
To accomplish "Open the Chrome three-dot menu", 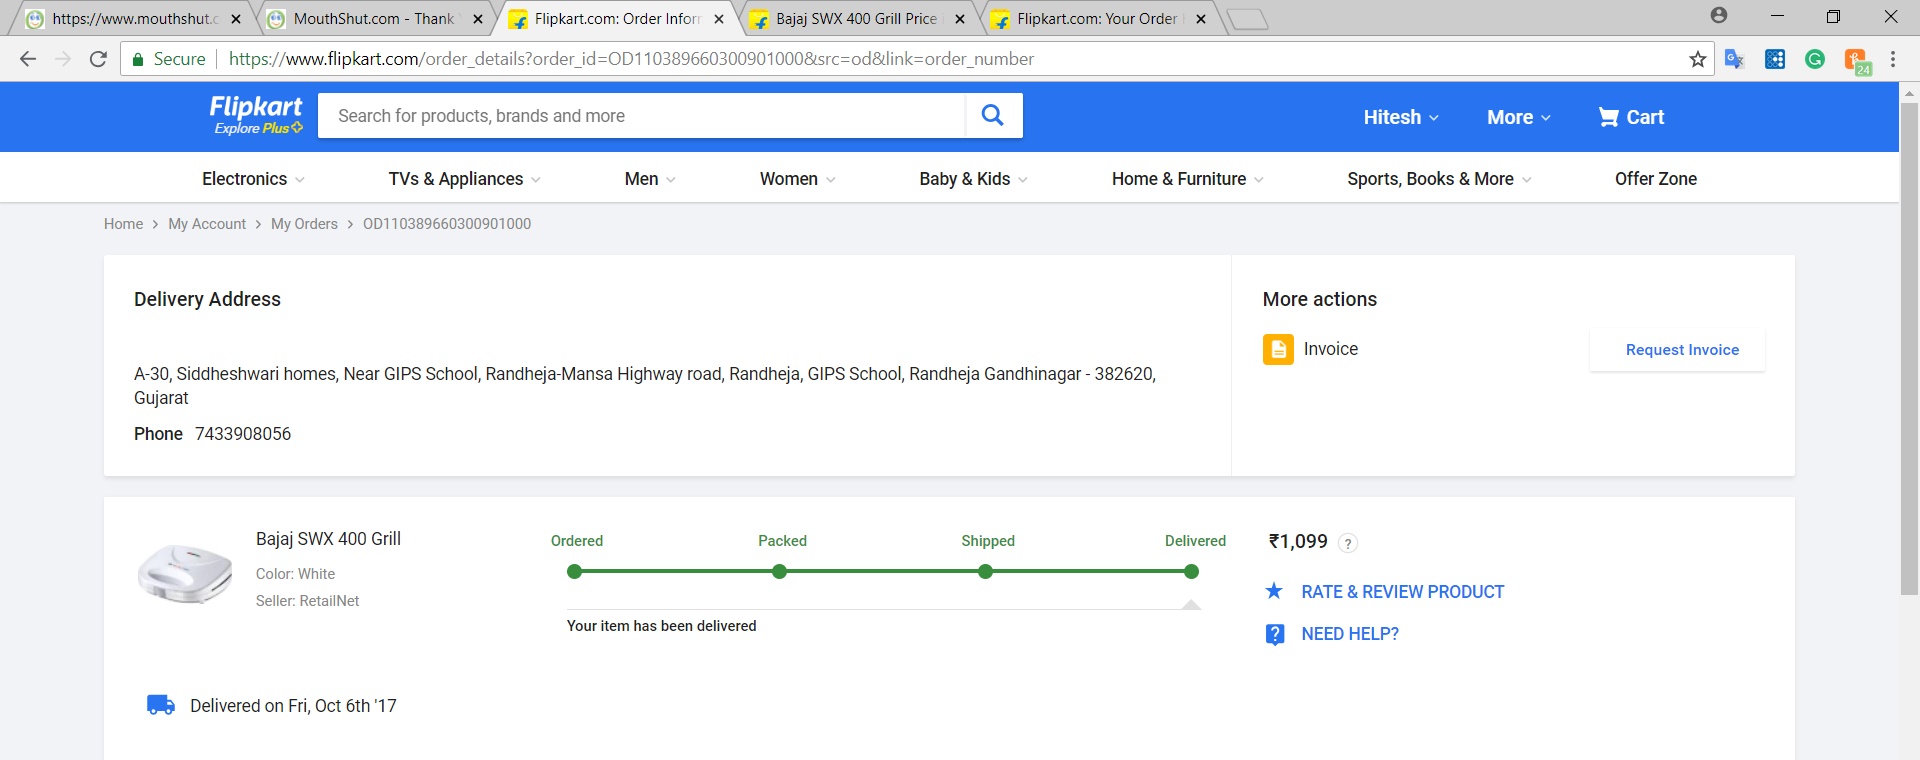I will [1893, 59].
